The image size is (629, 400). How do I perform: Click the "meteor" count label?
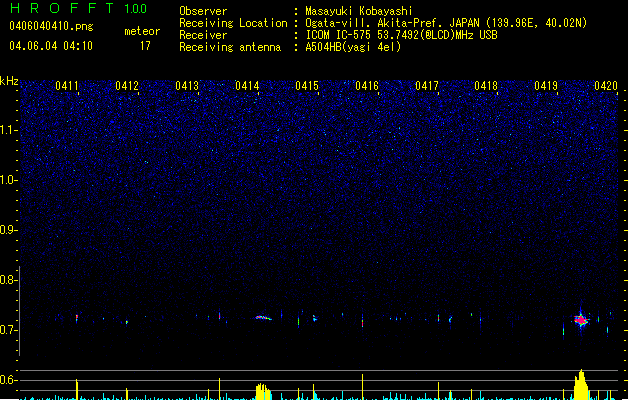[142, 31]
